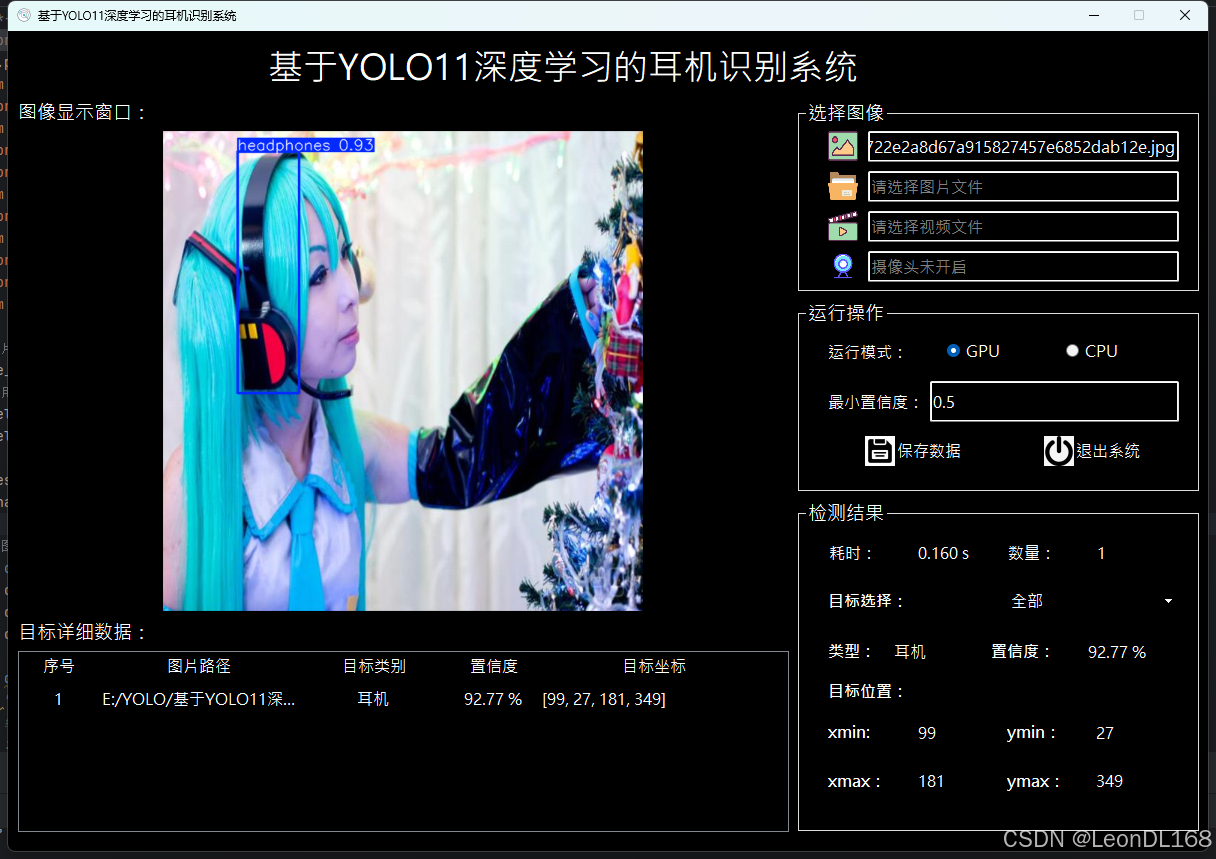1216x859 pixels.
Task: Close the application window
Action: [x=1185, y=15]
